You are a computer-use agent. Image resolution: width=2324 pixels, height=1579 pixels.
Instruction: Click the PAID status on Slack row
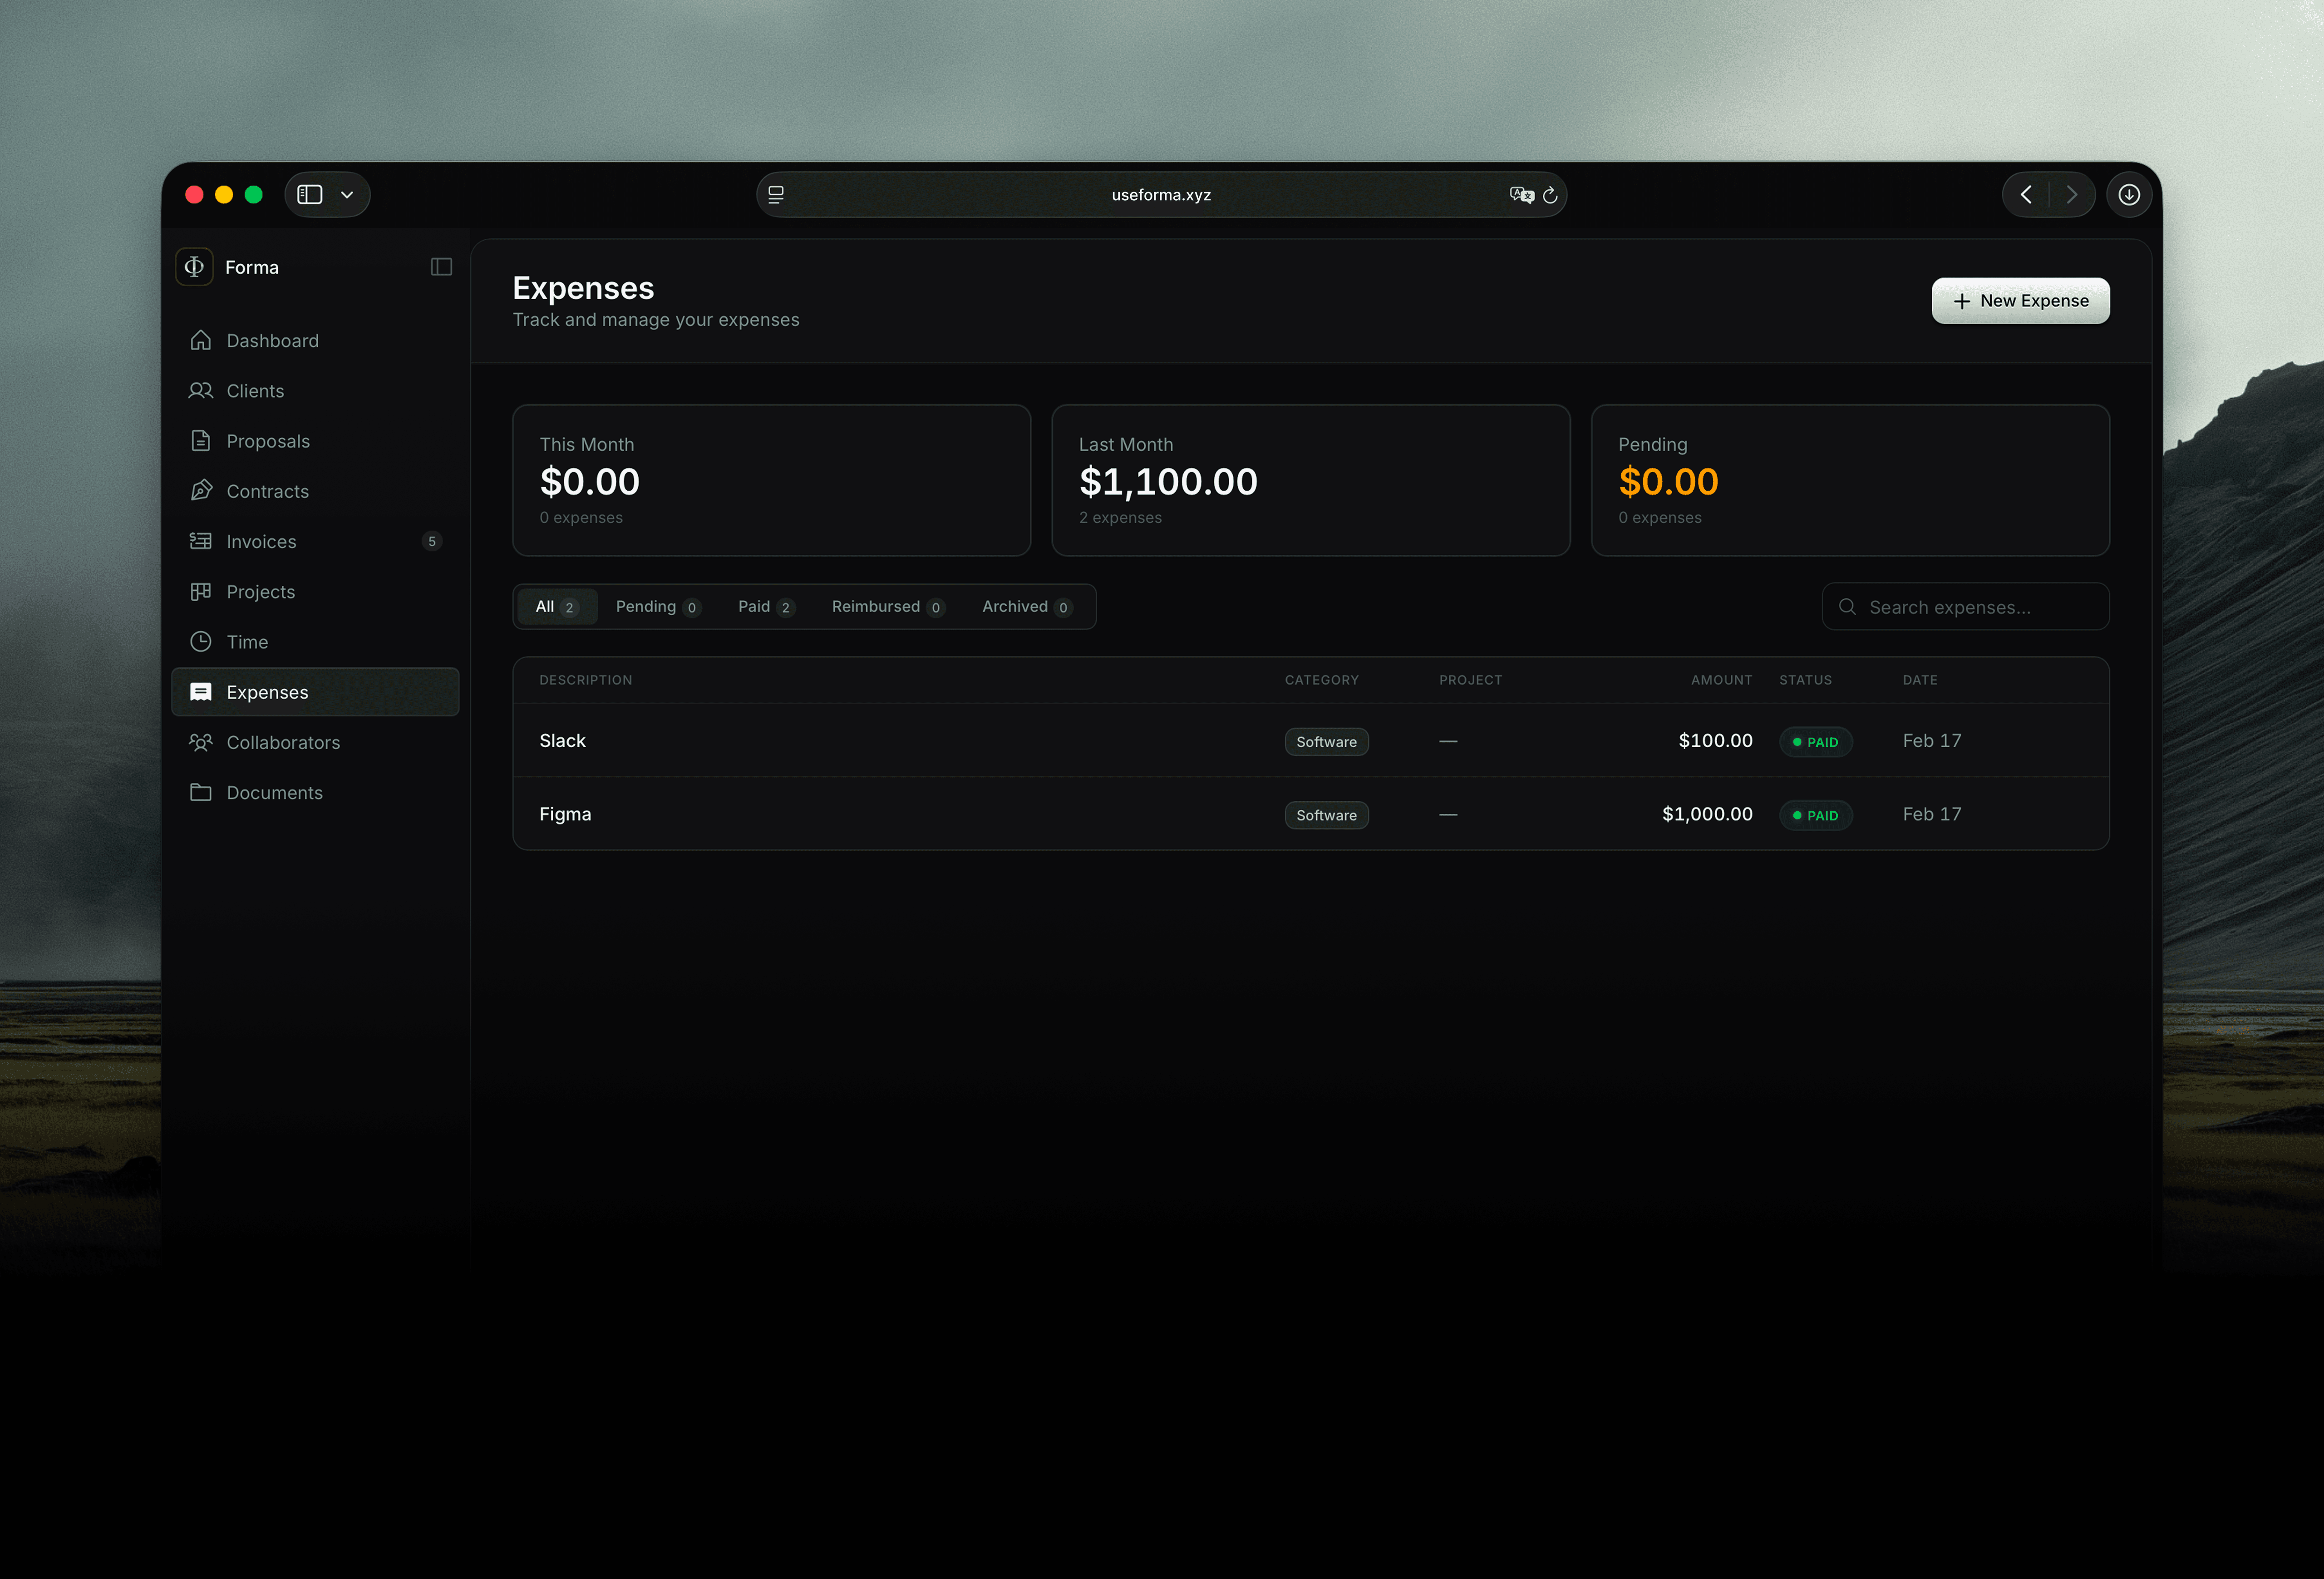tap(1815, 742)
